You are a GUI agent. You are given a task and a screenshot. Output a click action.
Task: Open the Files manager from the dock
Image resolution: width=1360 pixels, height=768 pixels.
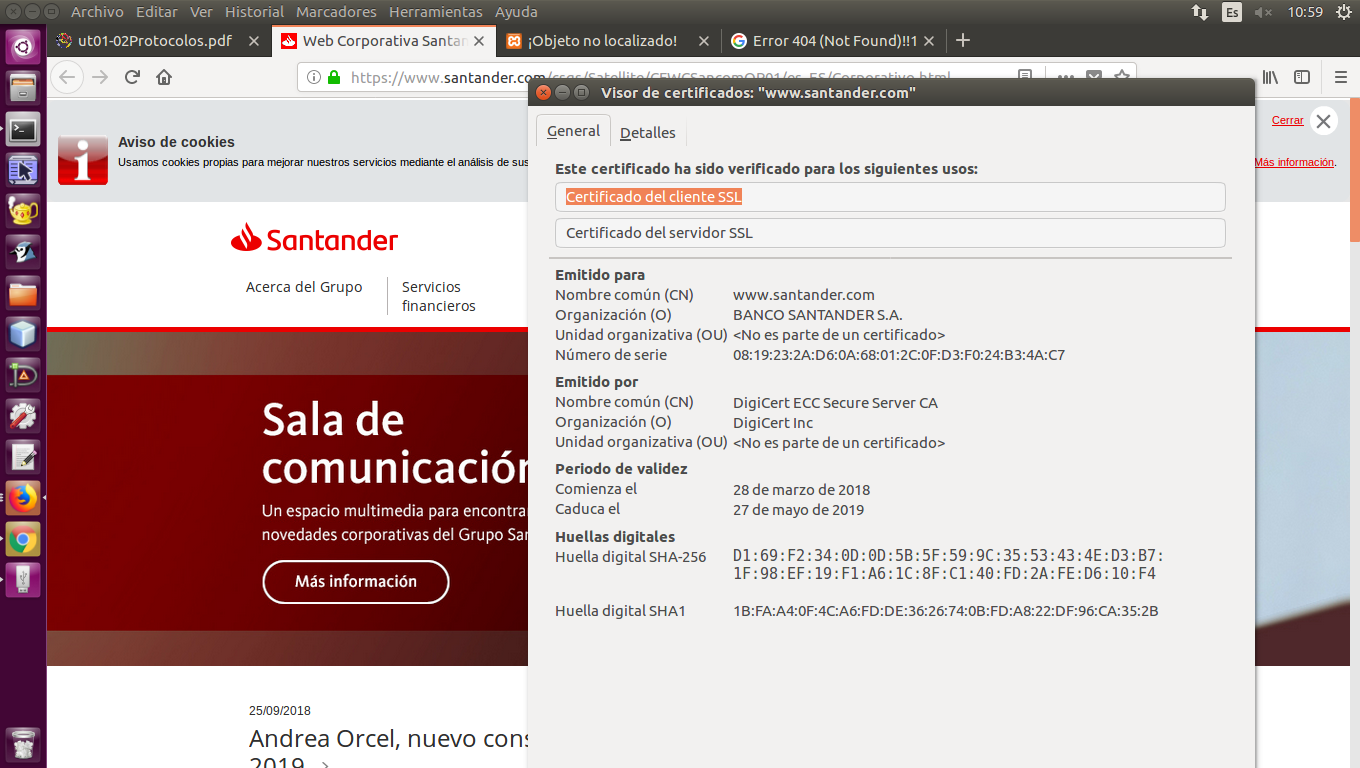pyautogui.click(x=23, y=87)
